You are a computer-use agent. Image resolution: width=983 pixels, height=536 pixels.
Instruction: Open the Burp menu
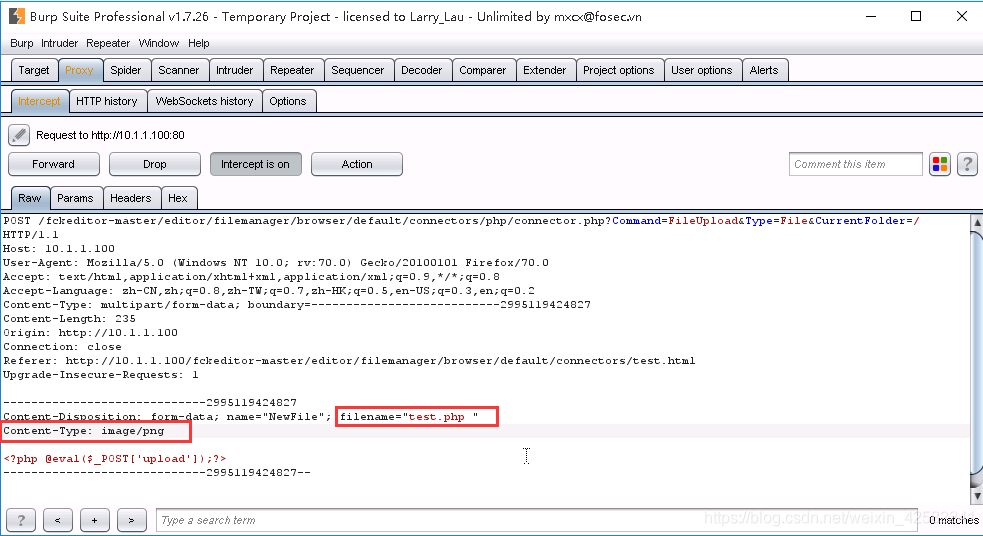click(21, 43)
